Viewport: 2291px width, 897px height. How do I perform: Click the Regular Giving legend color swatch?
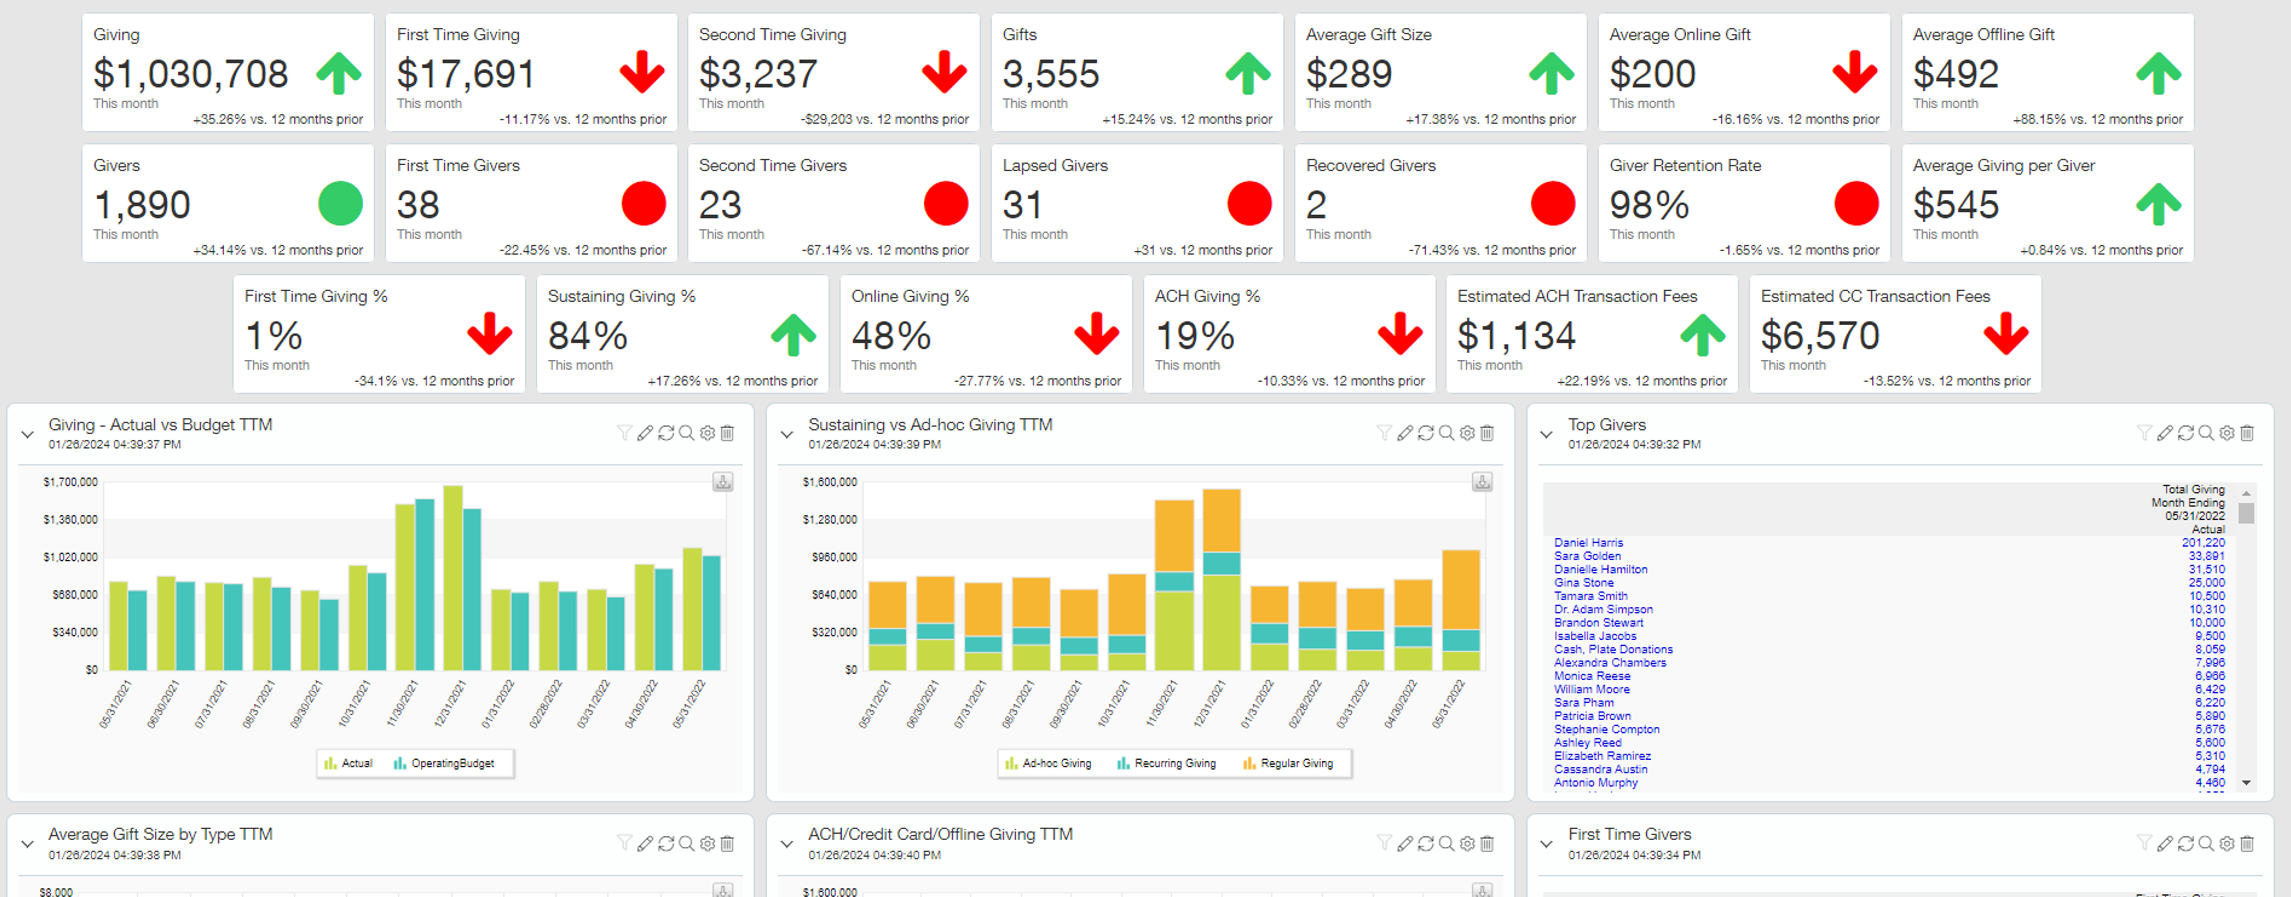pos(1249,764)
